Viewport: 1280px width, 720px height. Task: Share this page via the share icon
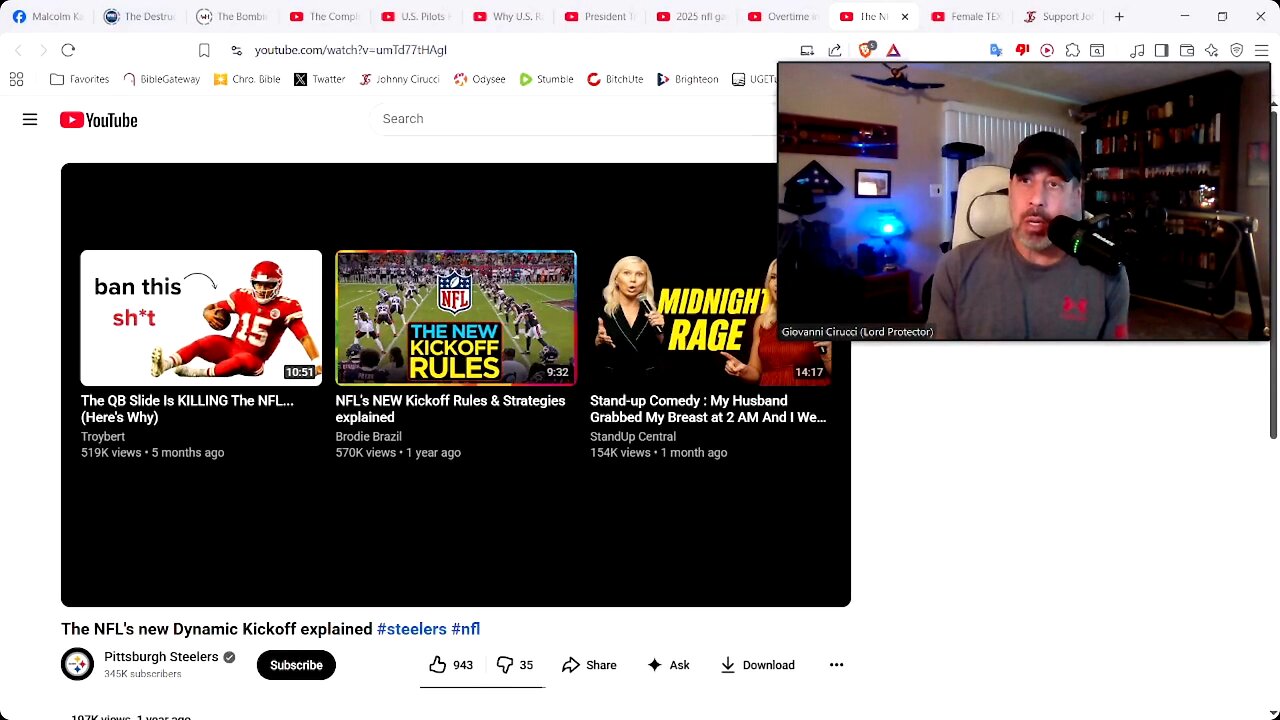pos(835,50)
